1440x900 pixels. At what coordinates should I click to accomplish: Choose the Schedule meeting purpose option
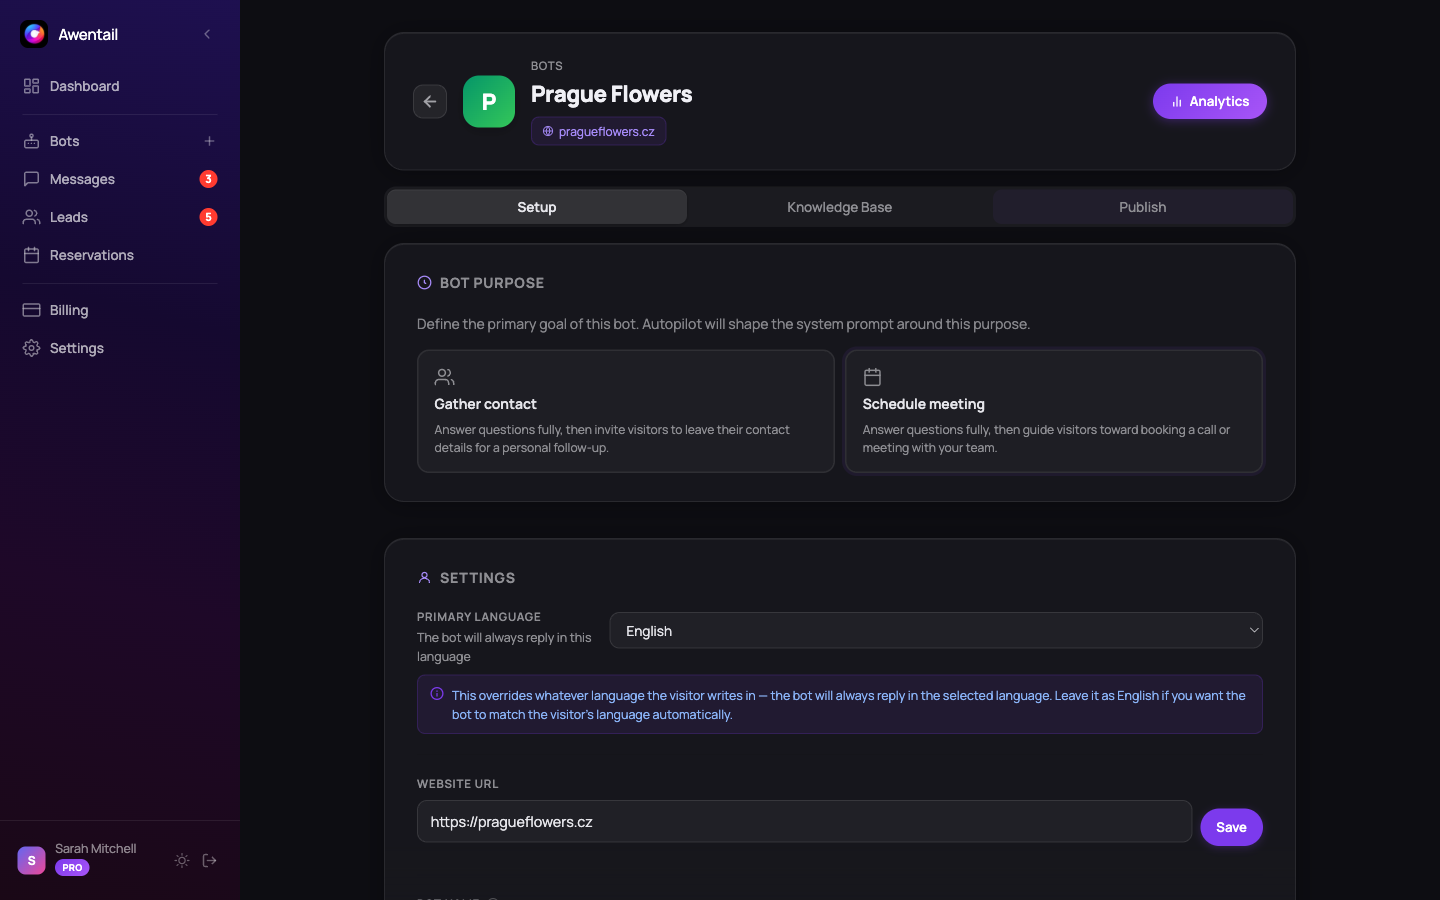(1053, 411)
